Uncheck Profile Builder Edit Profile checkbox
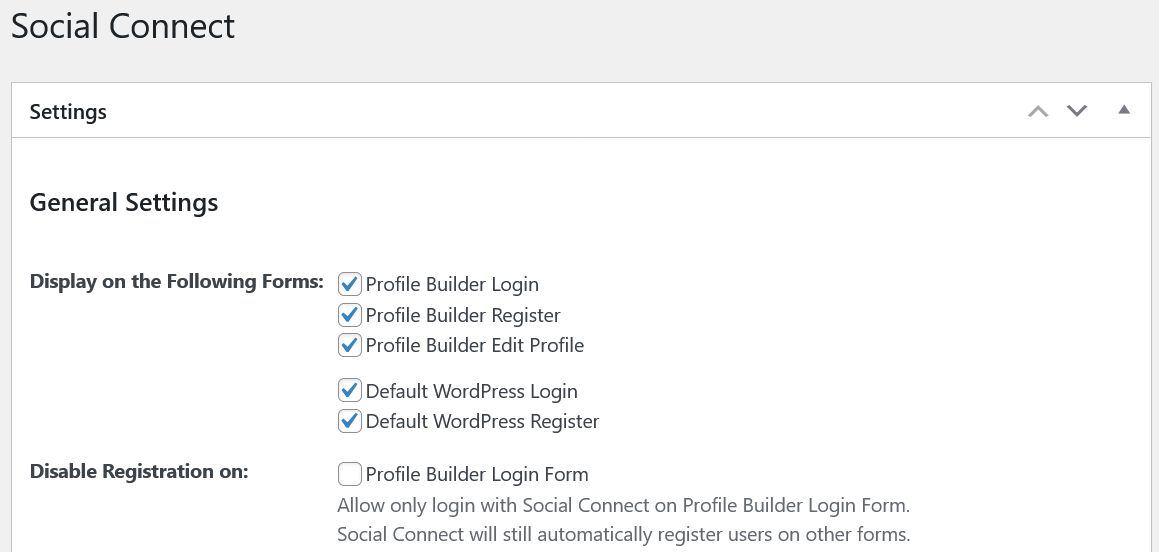 350,345
